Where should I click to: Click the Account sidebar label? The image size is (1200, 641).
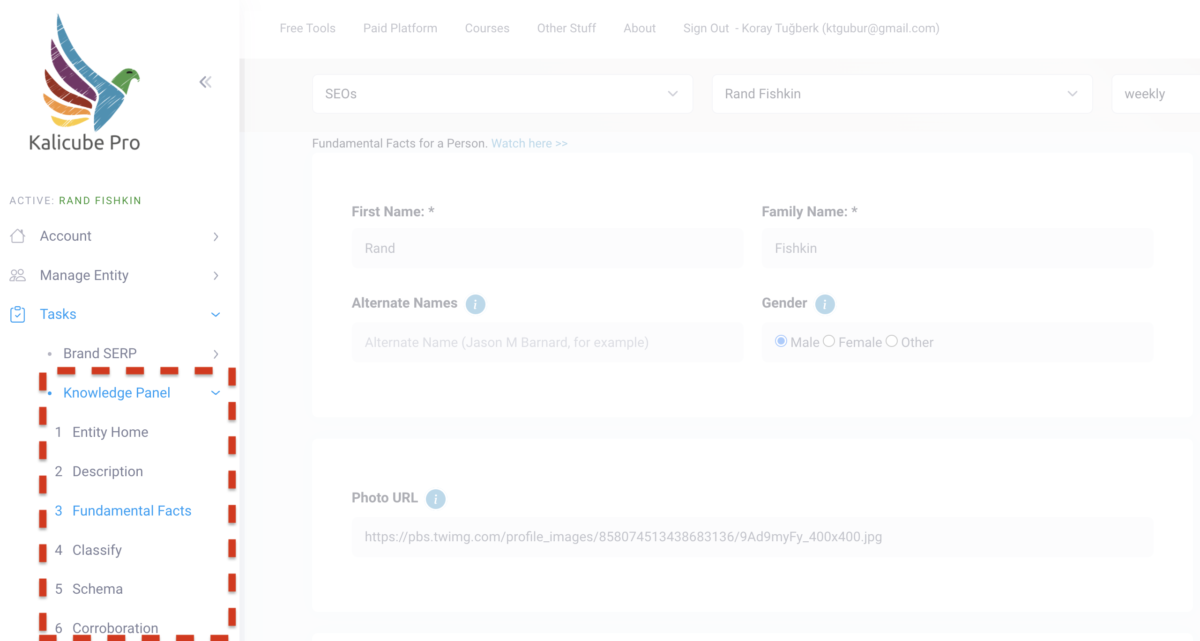(66, 236)
